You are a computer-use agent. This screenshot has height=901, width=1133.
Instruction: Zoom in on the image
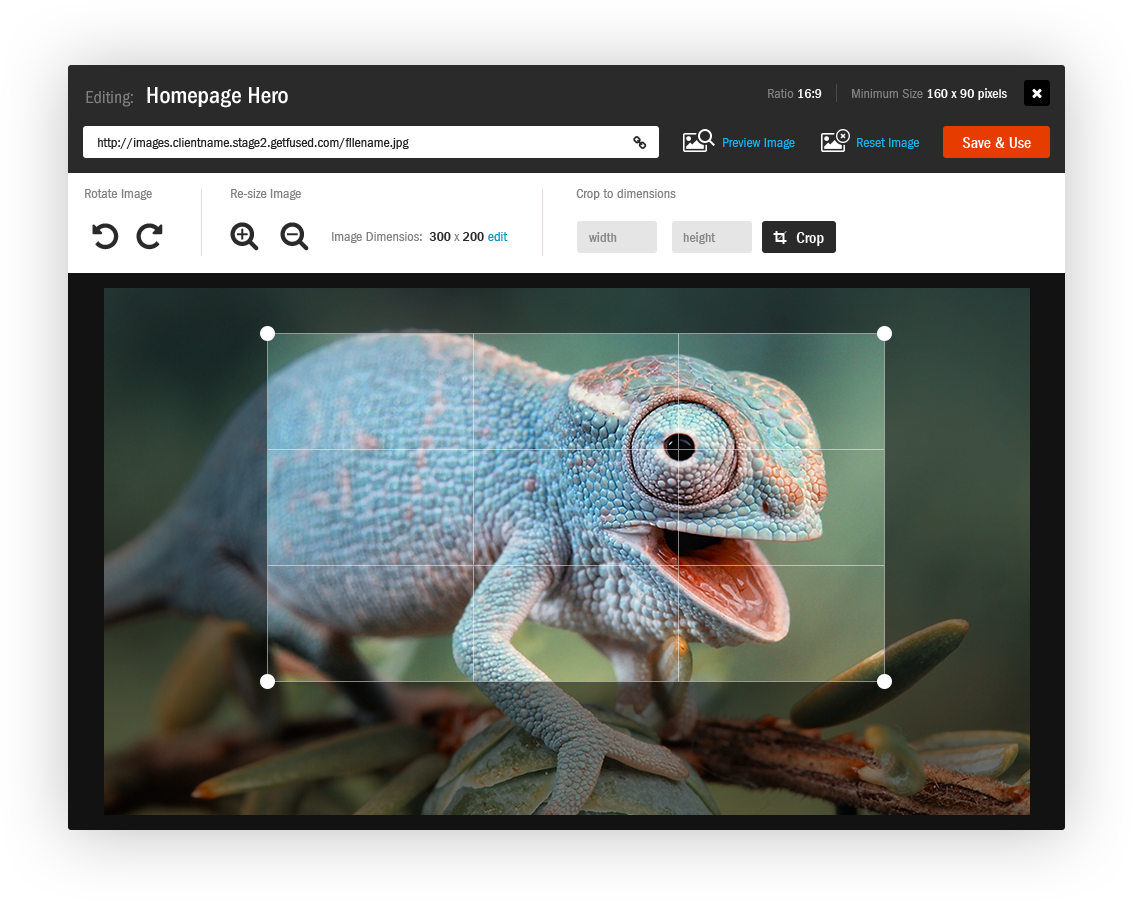click(244, 236)
